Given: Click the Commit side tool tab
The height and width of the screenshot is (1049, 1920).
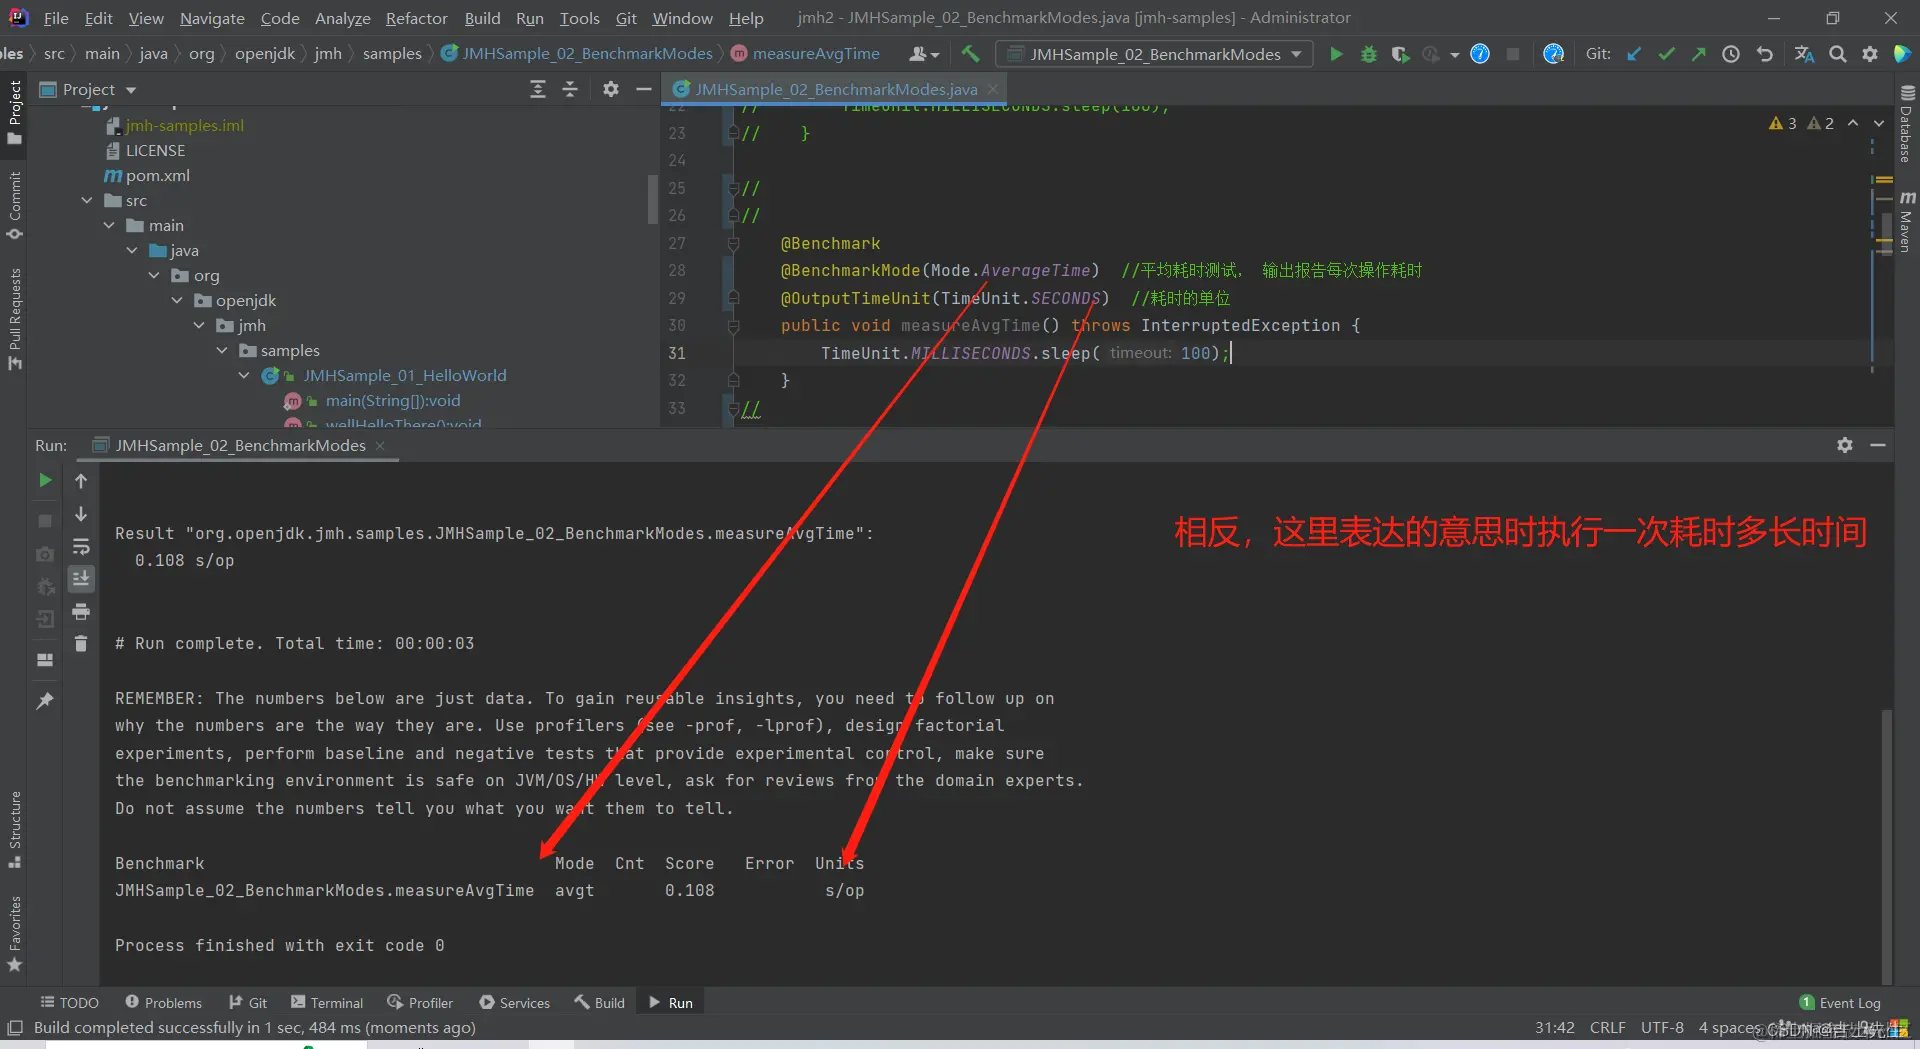Looking at the screenshot, I should pyautogui.click(x=14, y=205).
